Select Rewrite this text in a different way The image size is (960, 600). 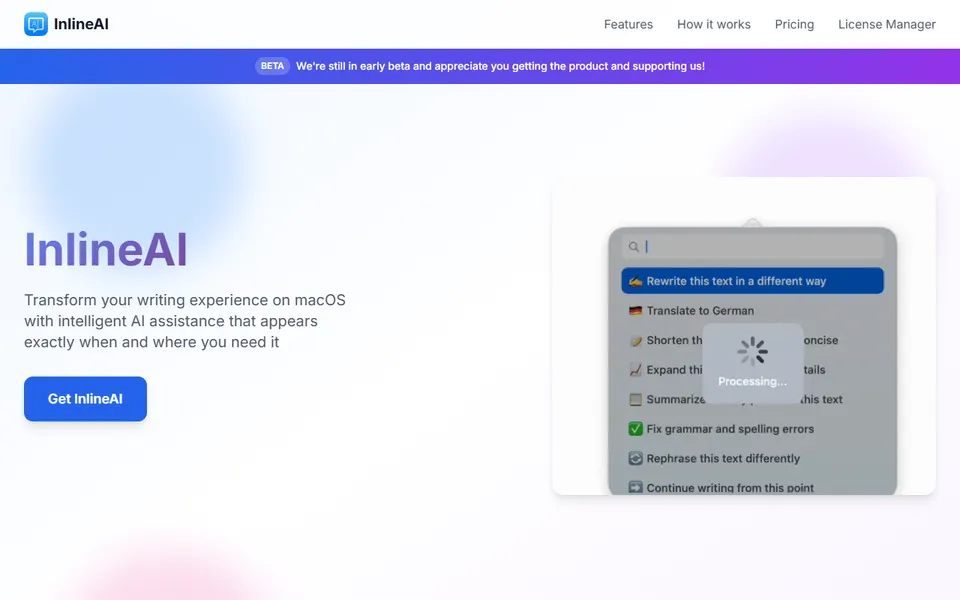tap(752, 281)
